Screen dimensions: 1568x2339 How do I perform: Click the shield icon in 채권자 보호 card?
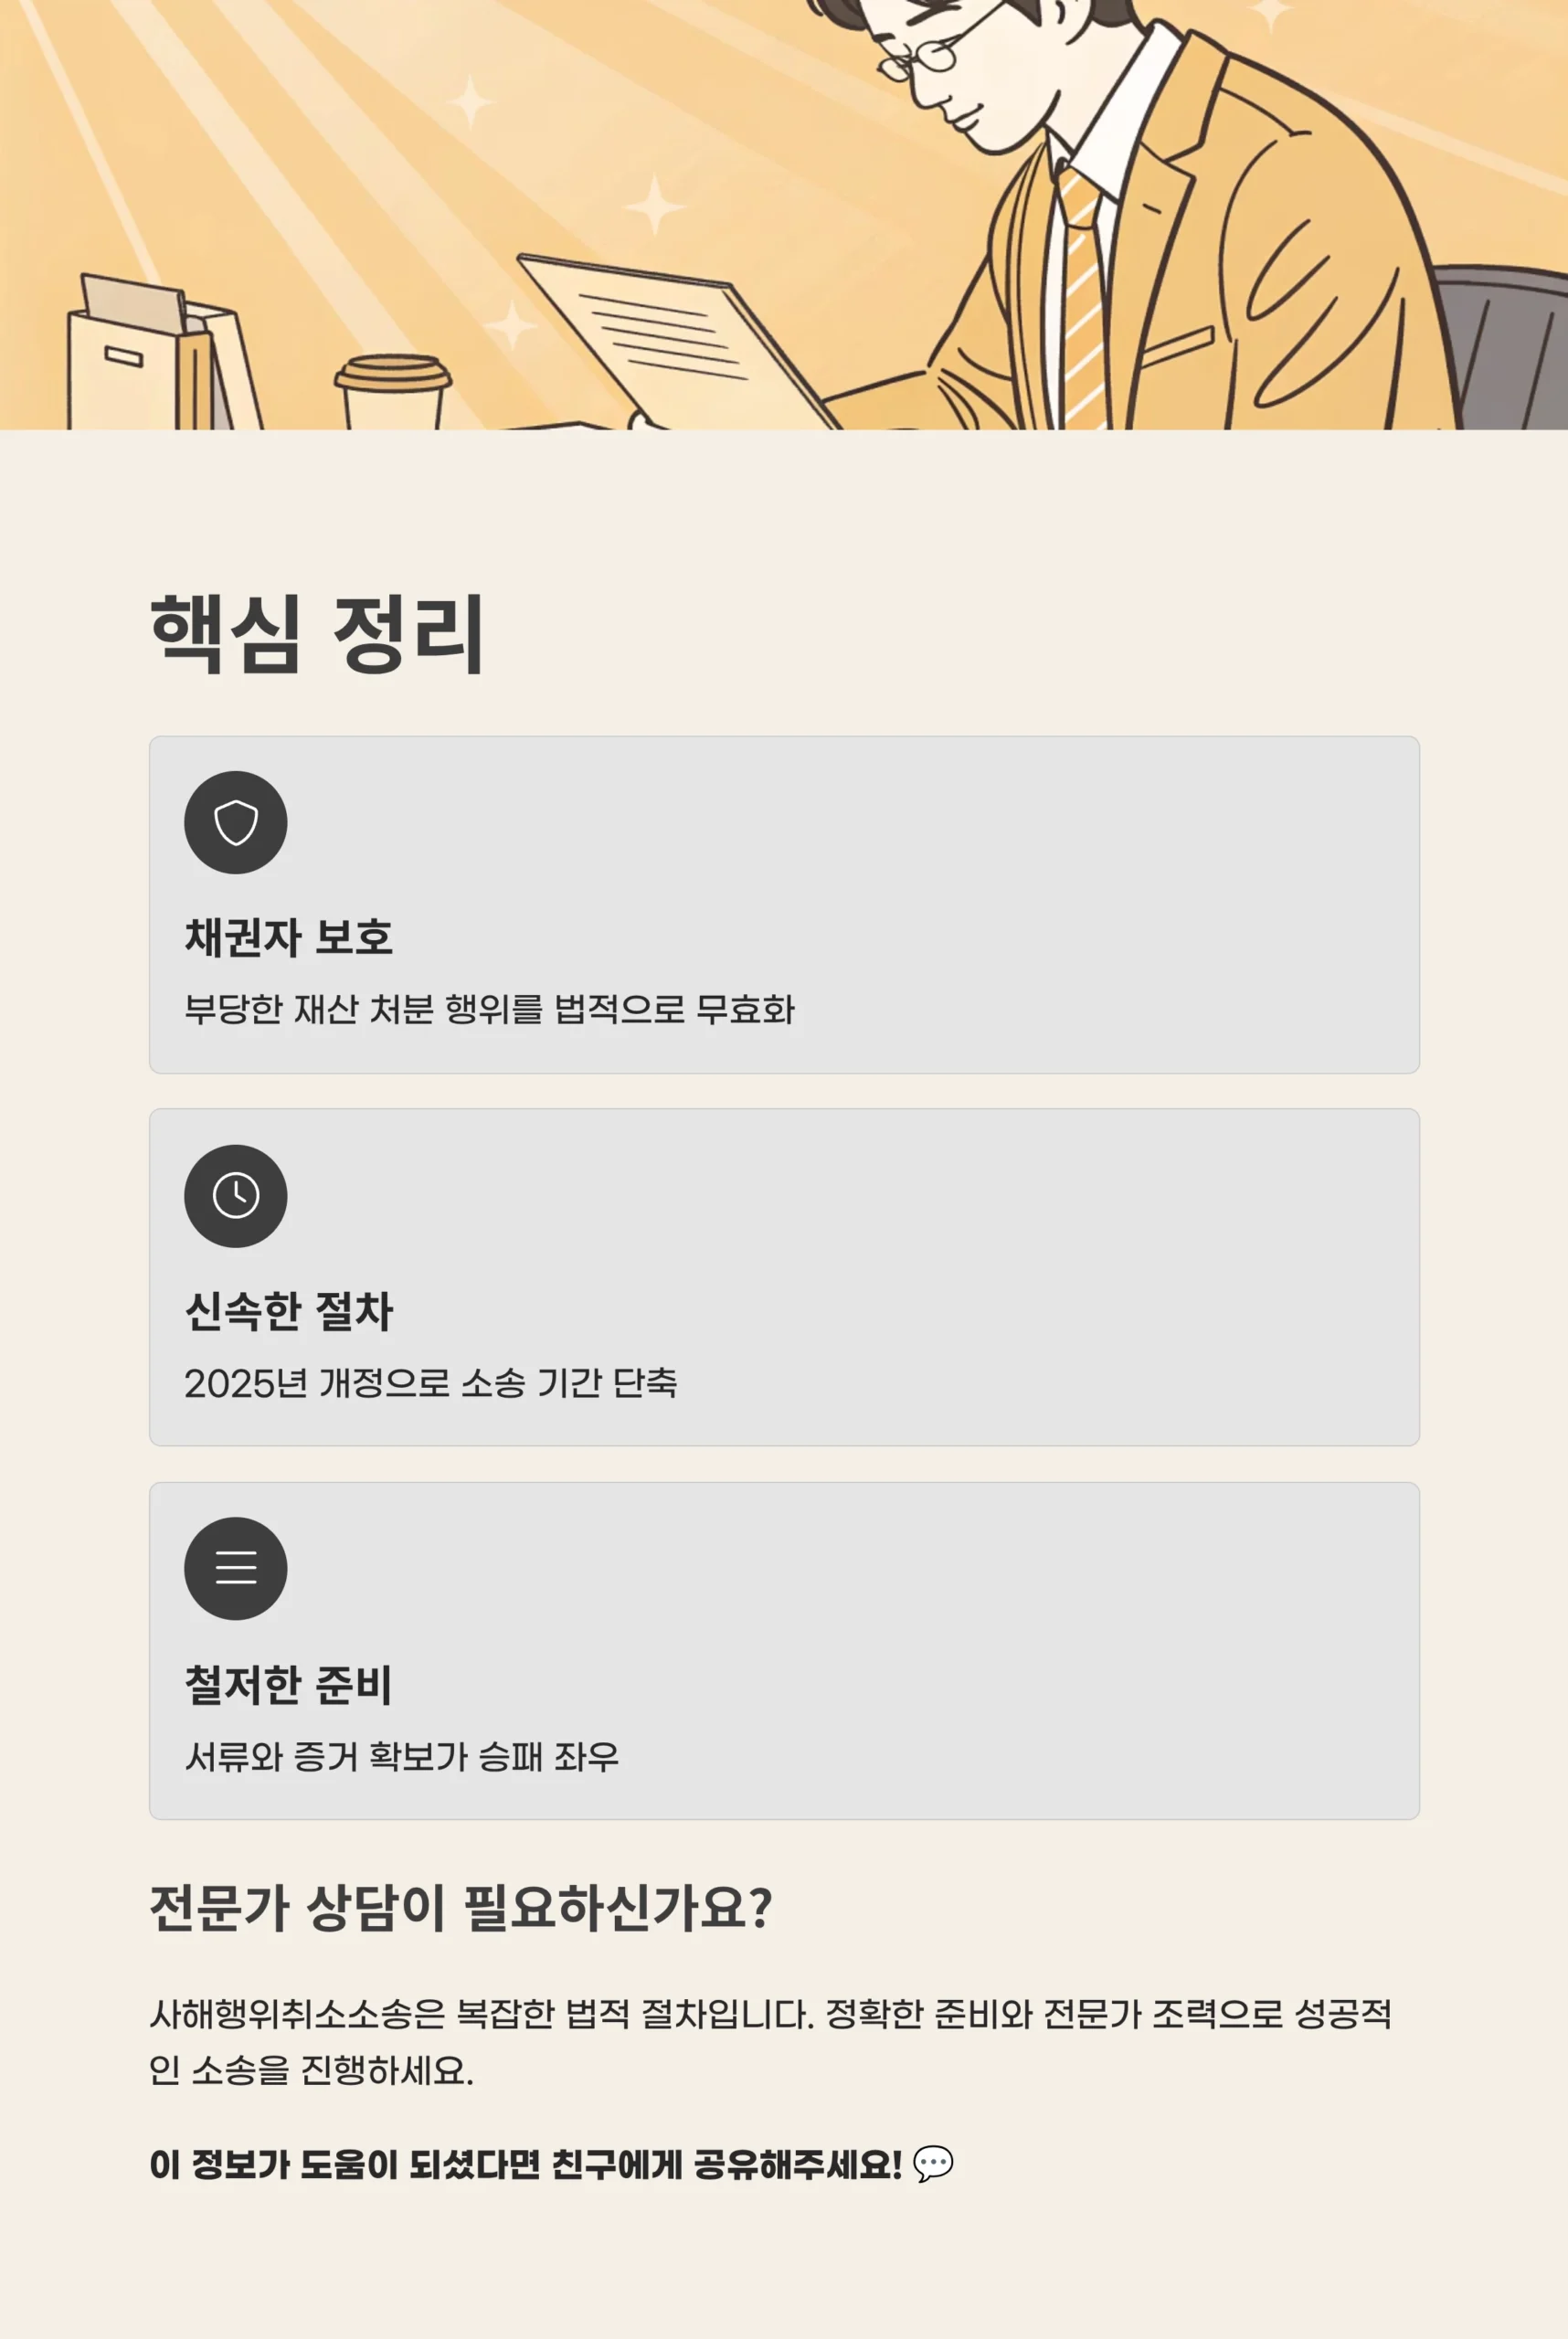click(236, 822)
